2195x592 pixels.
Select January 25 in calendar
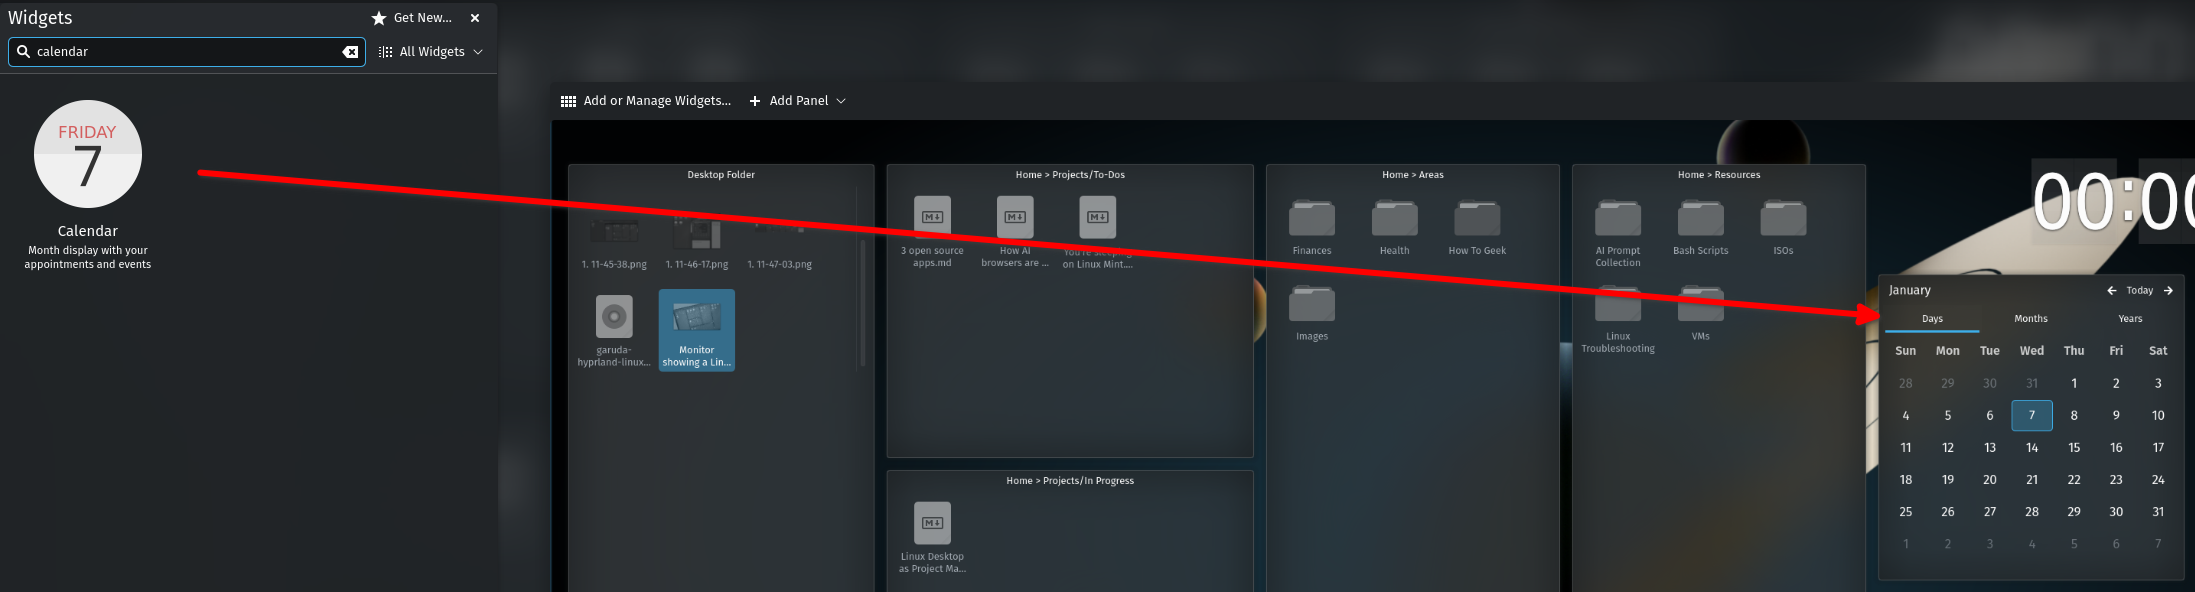click(x=1906, y=512)
